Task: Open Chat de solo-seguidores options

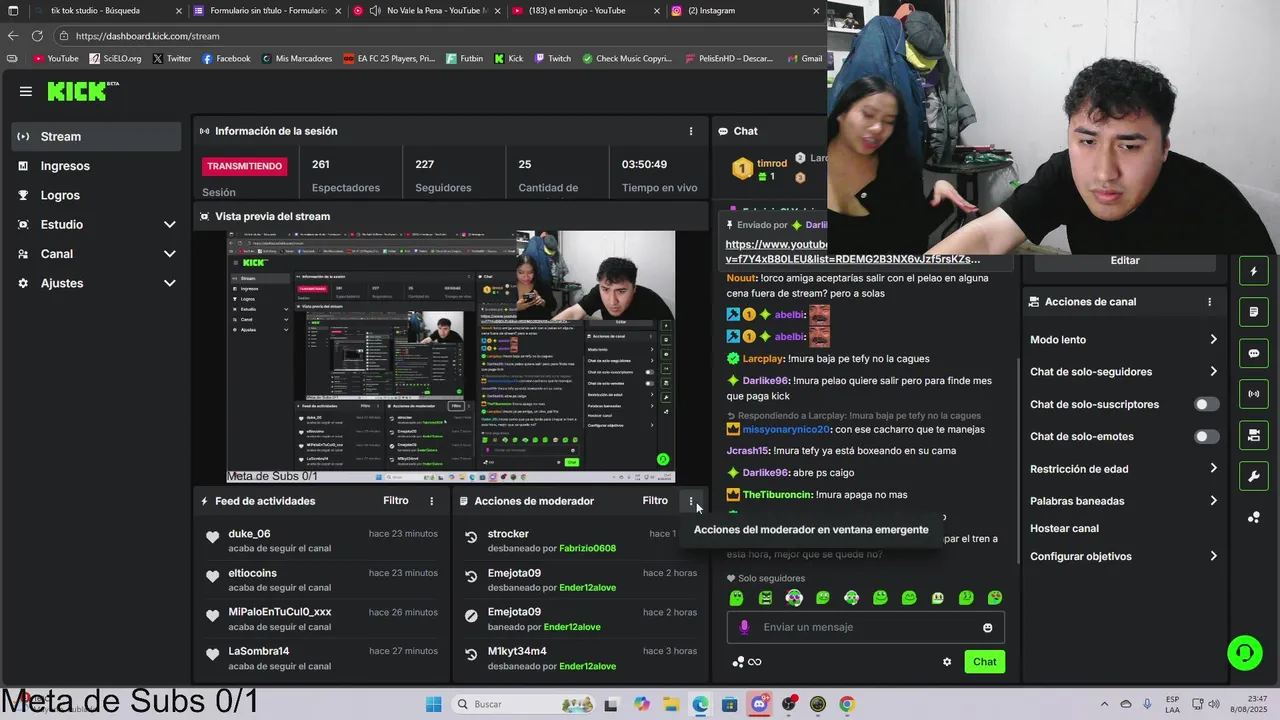Action: (x=1124, y=372)
